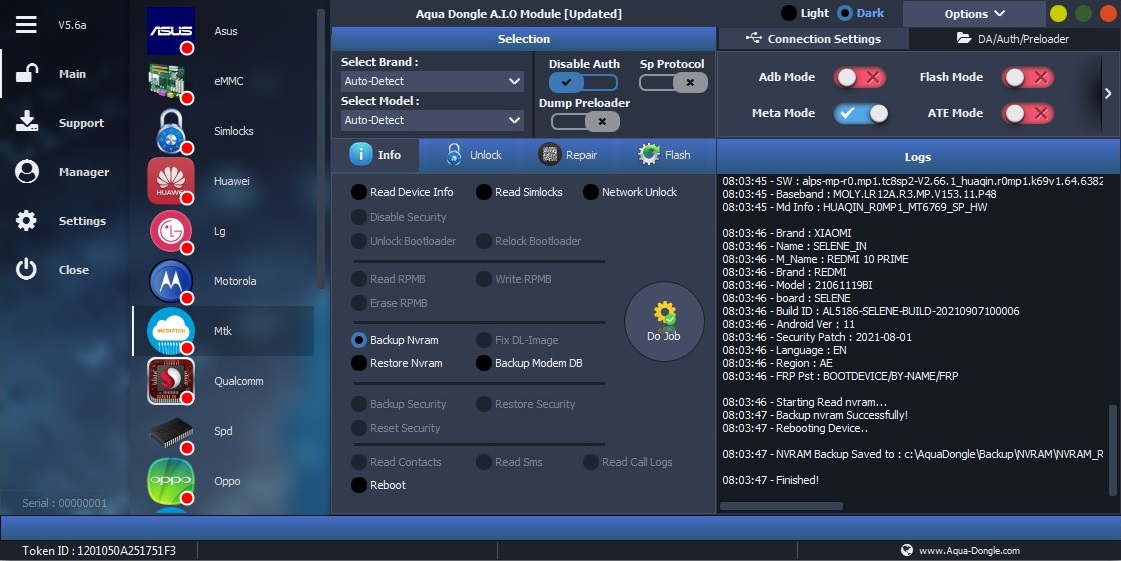Open the Manager user icon
The width and height of the screenshot is (1121, 561).
[26, 172]
